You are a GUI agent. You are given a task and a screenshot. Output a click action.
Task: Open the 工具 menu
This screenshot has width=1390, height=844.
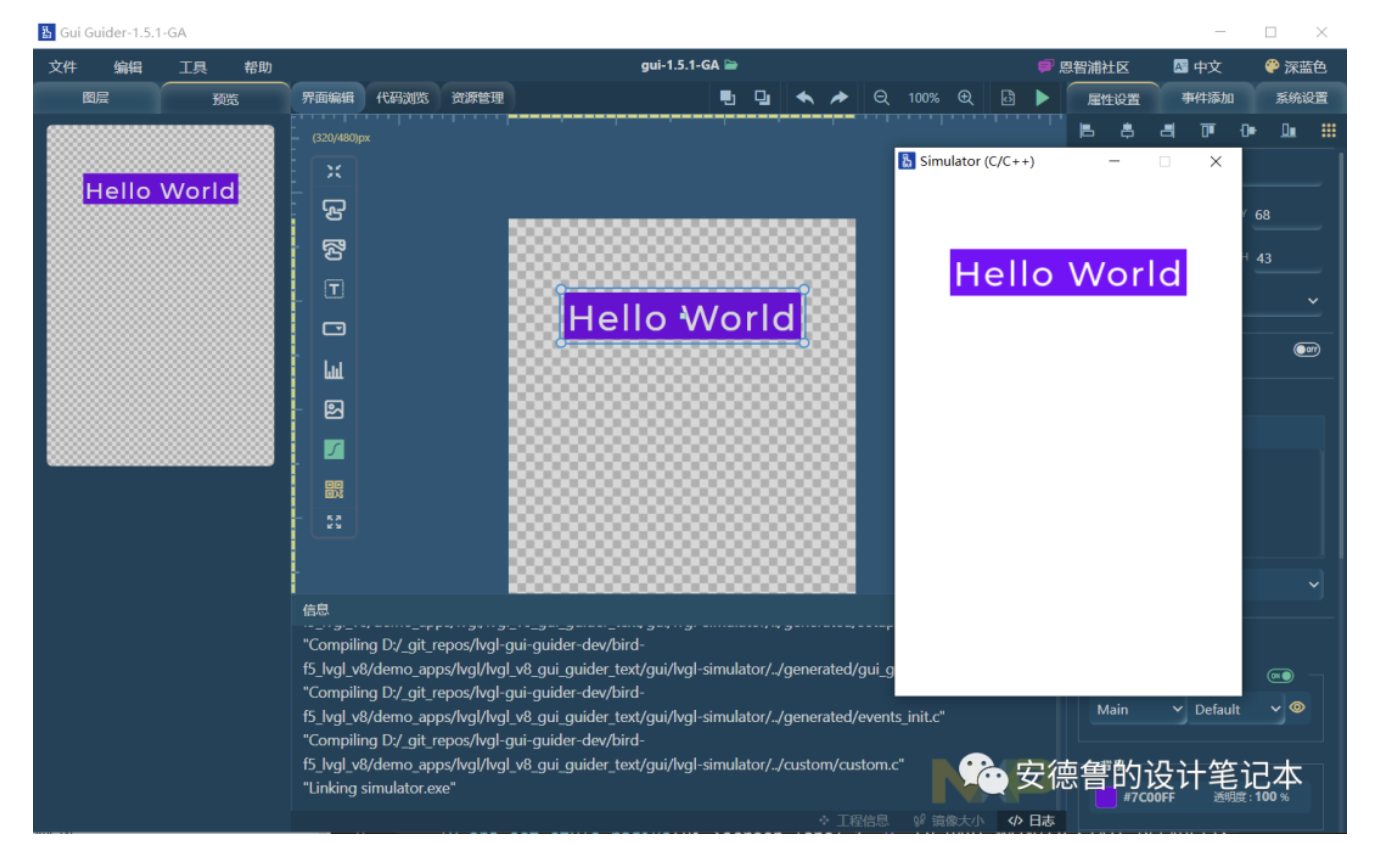[193, 67]
